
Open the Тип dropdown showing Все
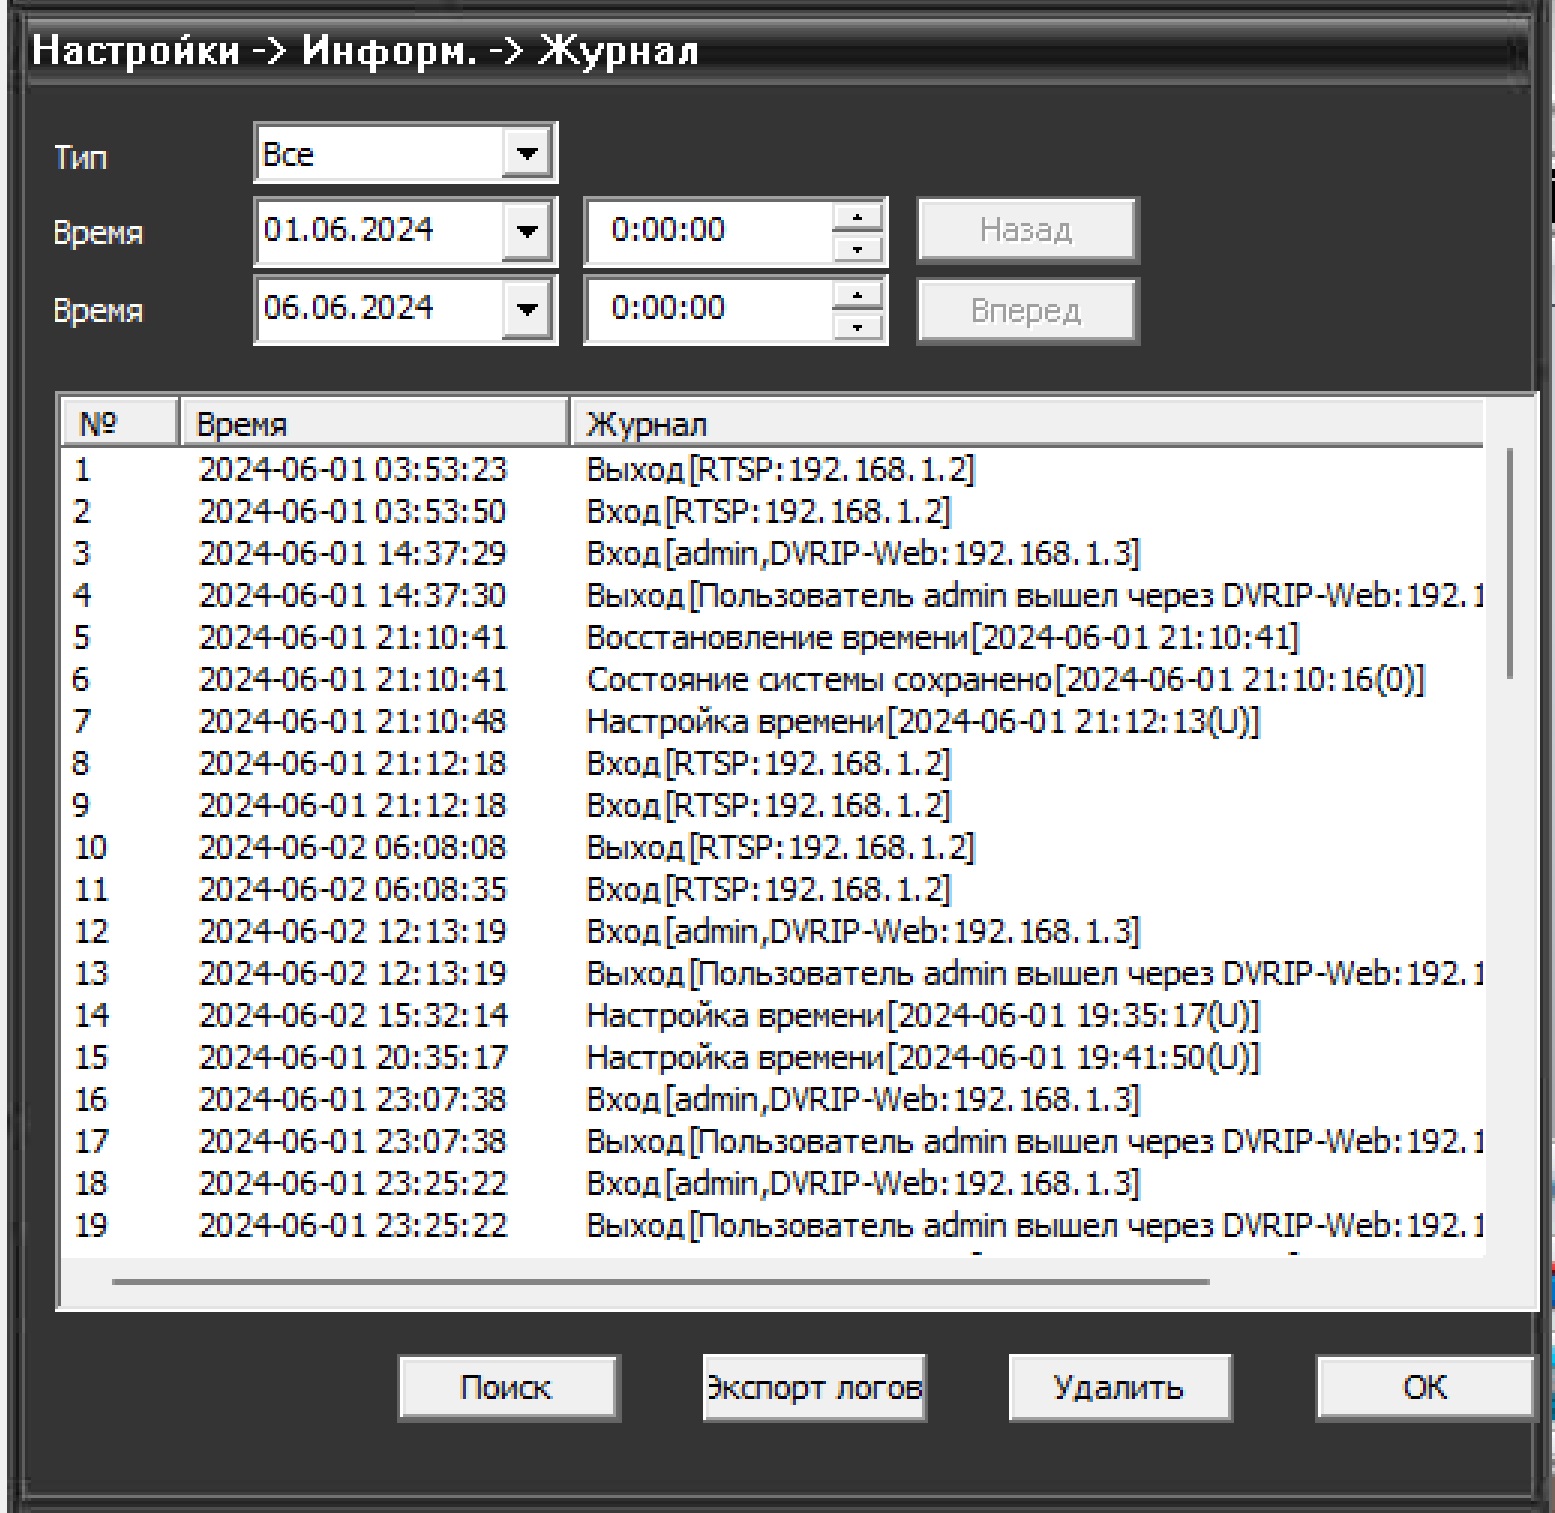pyautogui.click(x=526, y=154)
